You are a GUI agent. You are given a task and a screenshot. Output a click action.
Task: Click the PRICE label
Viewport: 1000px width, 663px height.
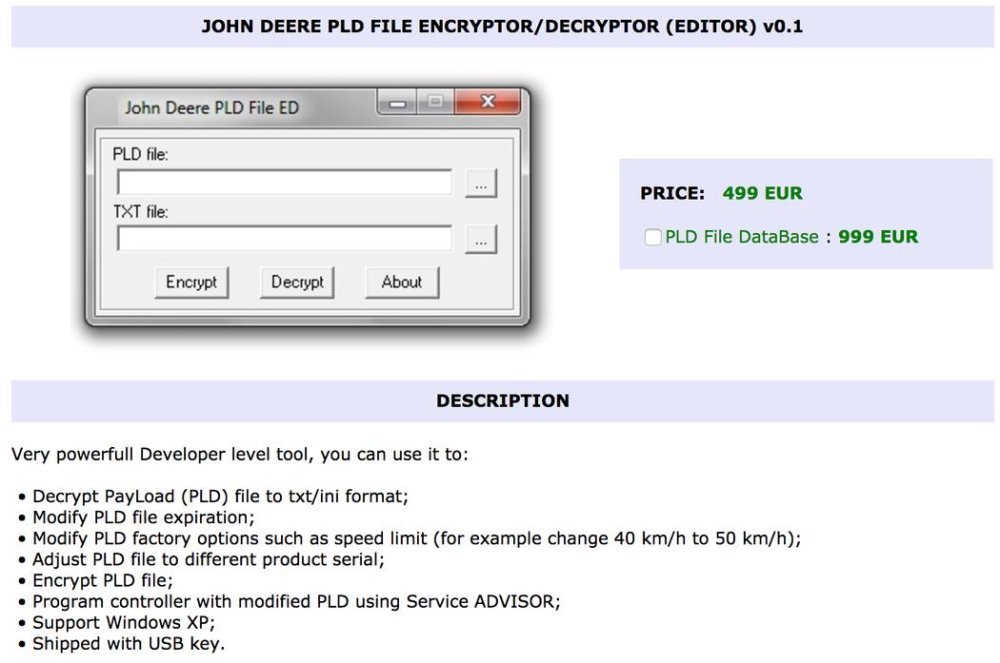click(672, 193)
